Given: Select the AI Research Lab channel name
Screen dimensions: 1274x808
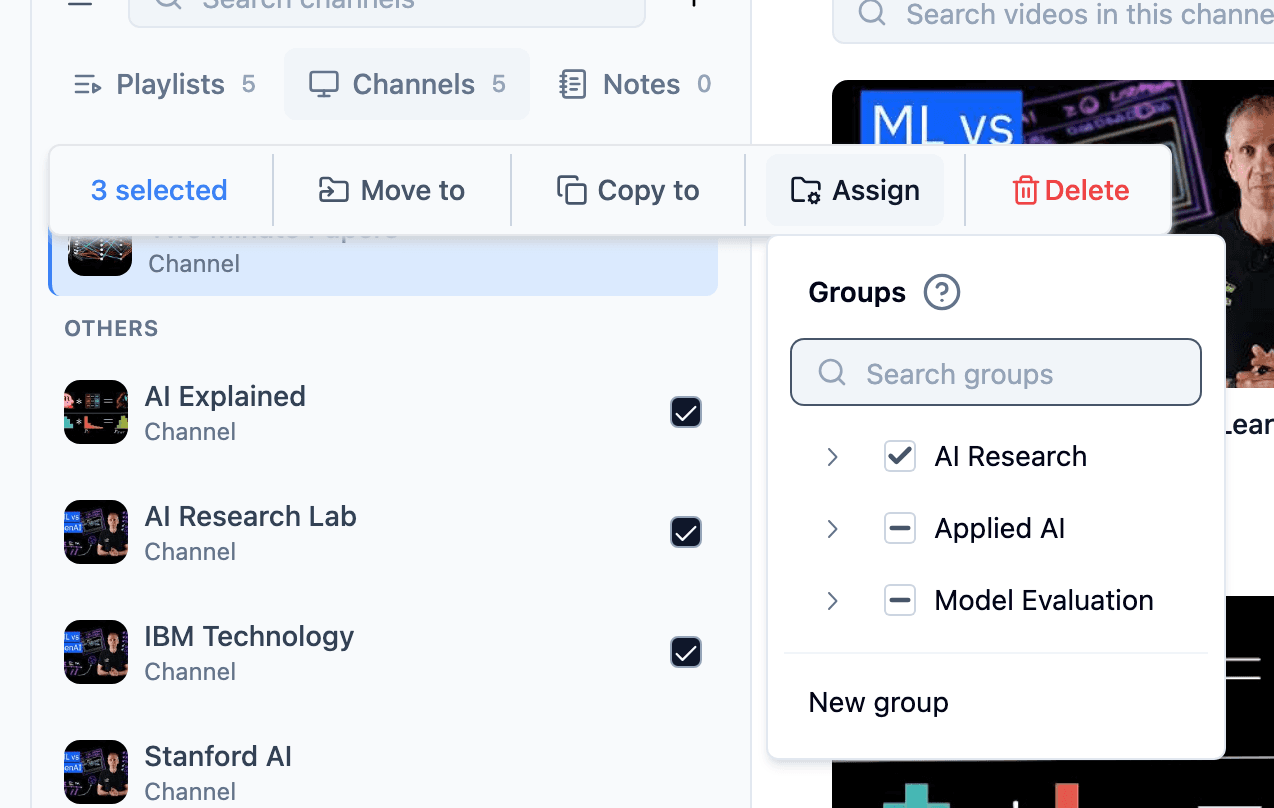Looking at the screenshot, I should pos(251,516).
